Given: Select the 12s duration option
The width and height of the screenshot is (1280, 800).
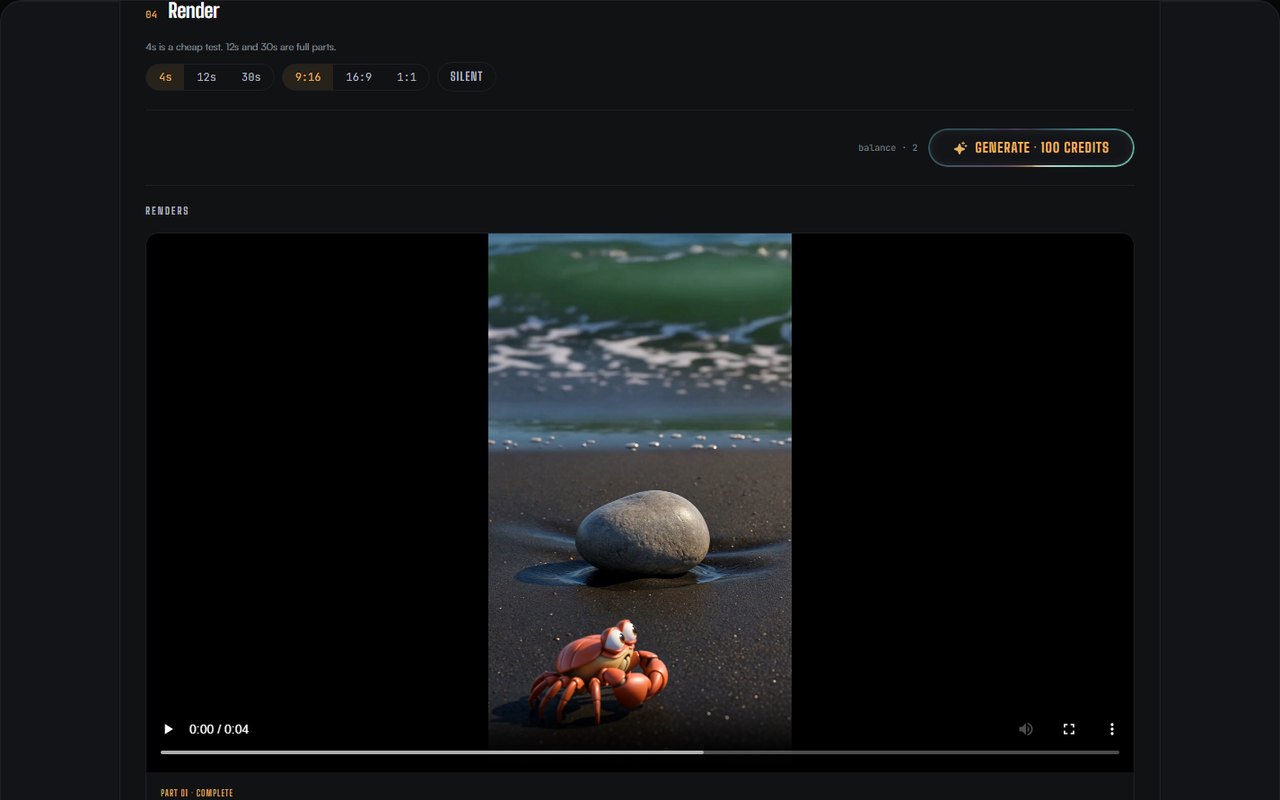Looking at the screenshot, I should click(206, 77).
